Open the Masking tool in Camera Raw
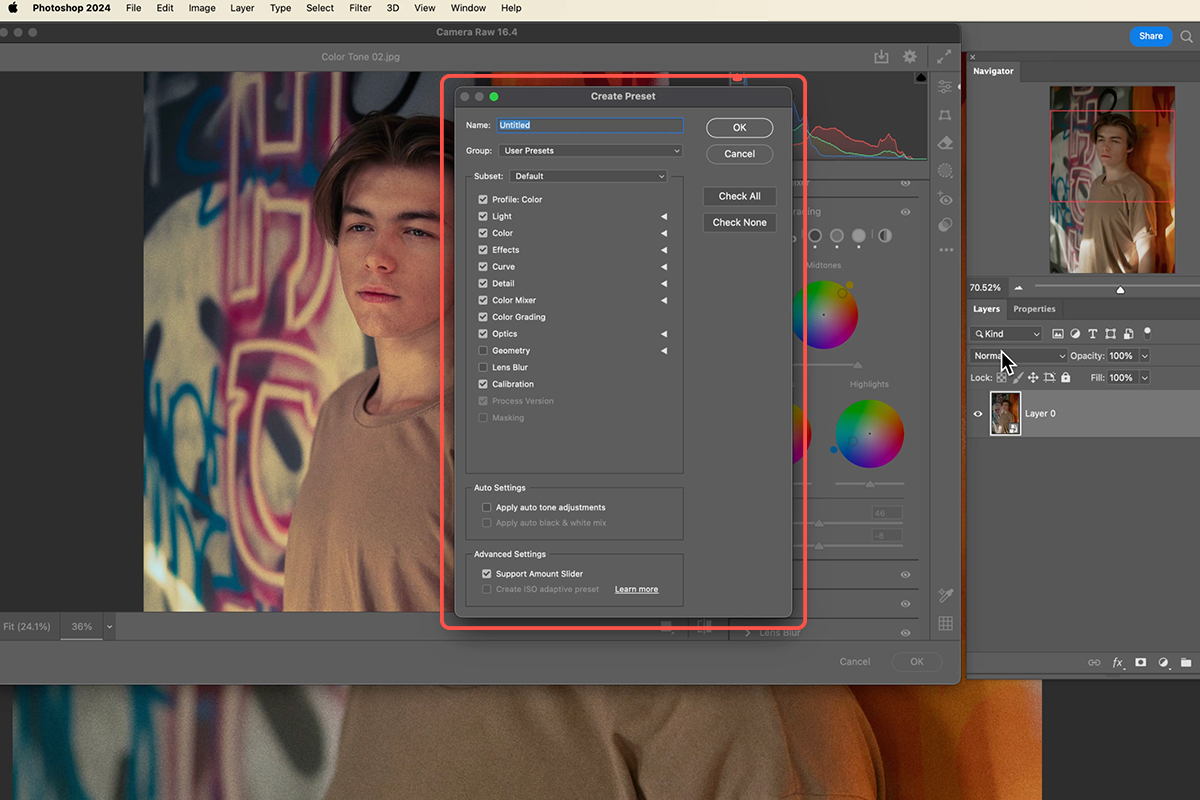The height and width of the screenshot is (800, 1200). coord(944,171)
